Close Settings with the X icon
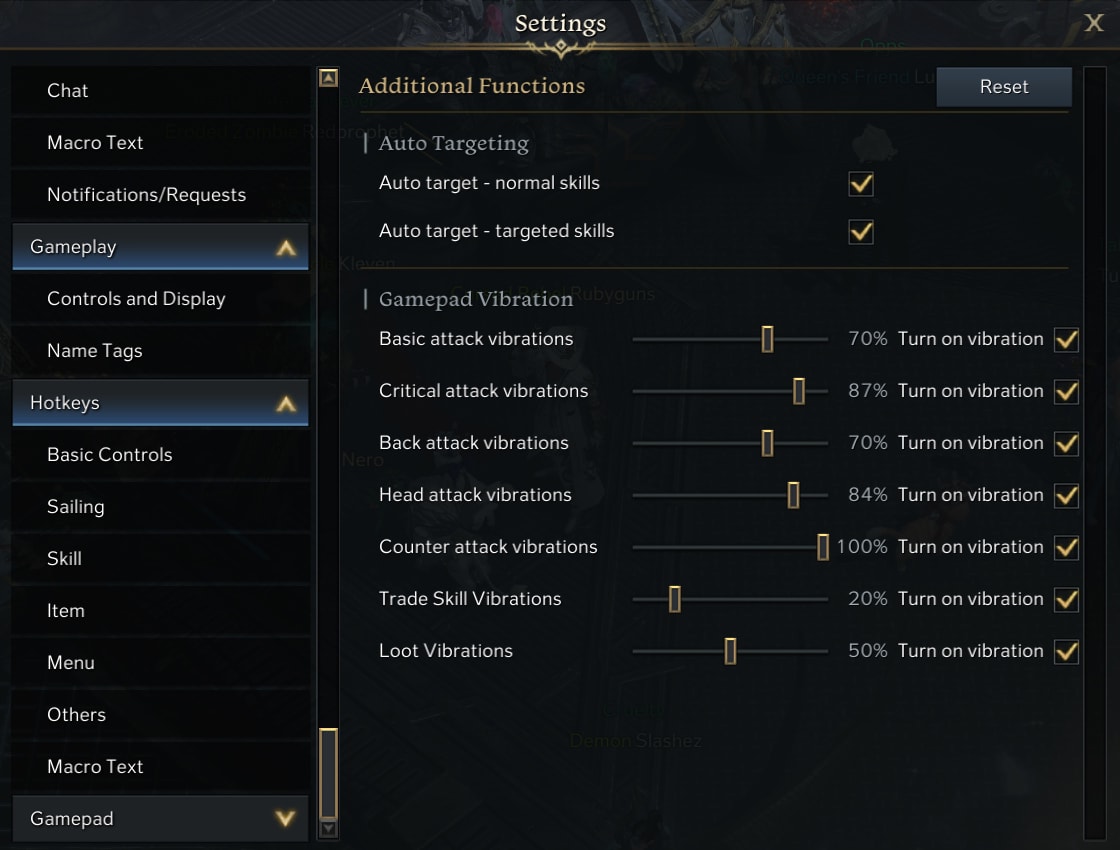The width and height of the screenshot is (1120, 850). pyautogui.click(x=1094, y=23)
